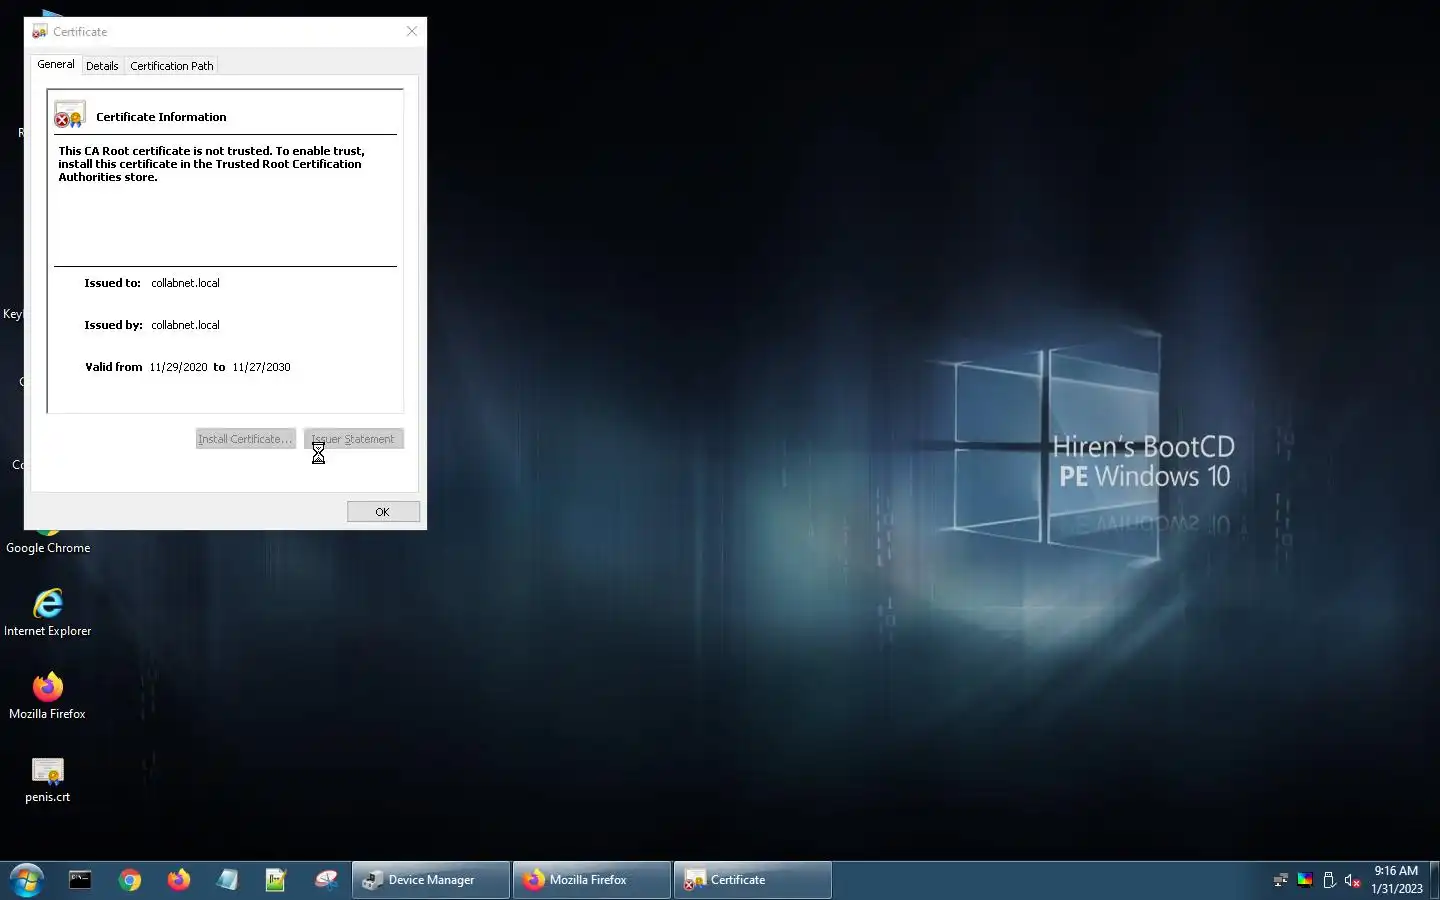This screenshot has width=1440, height=900.
Task: Launch the Snipping Tool taskbar icon
Action: tap(326, 880)
